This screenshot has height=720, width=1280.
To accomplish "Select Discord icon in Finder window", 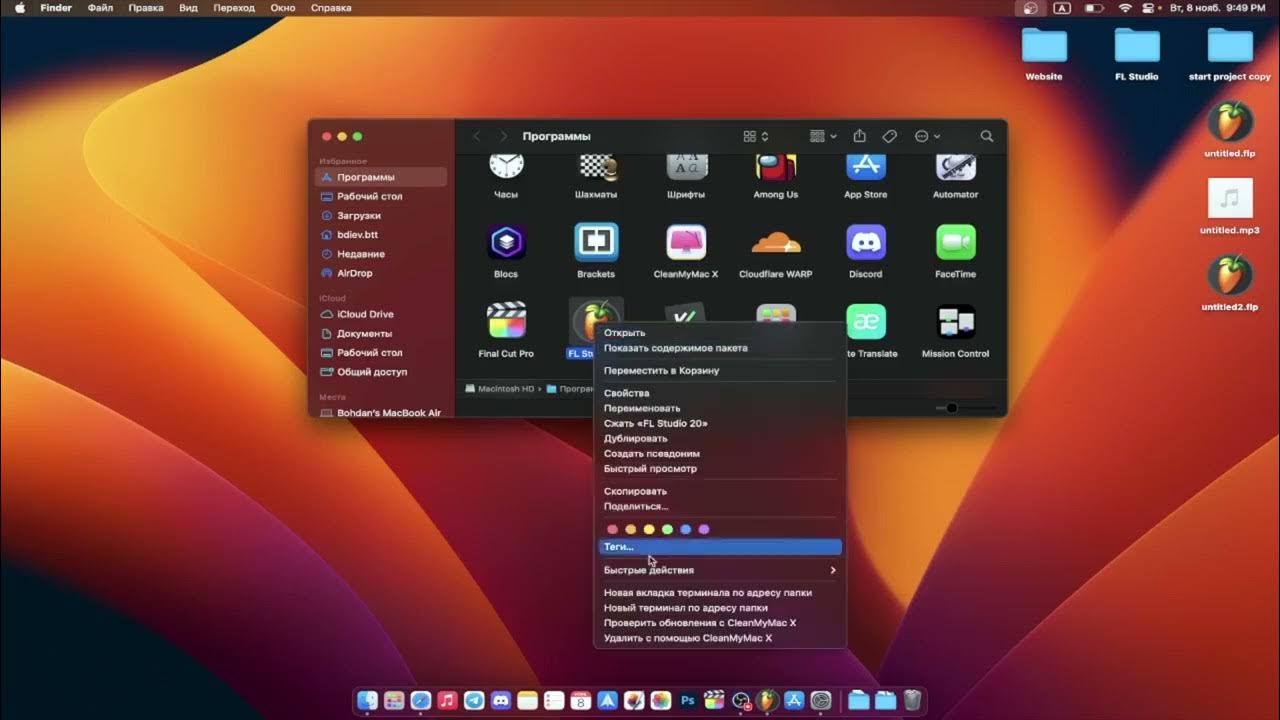I will point(866,242).
